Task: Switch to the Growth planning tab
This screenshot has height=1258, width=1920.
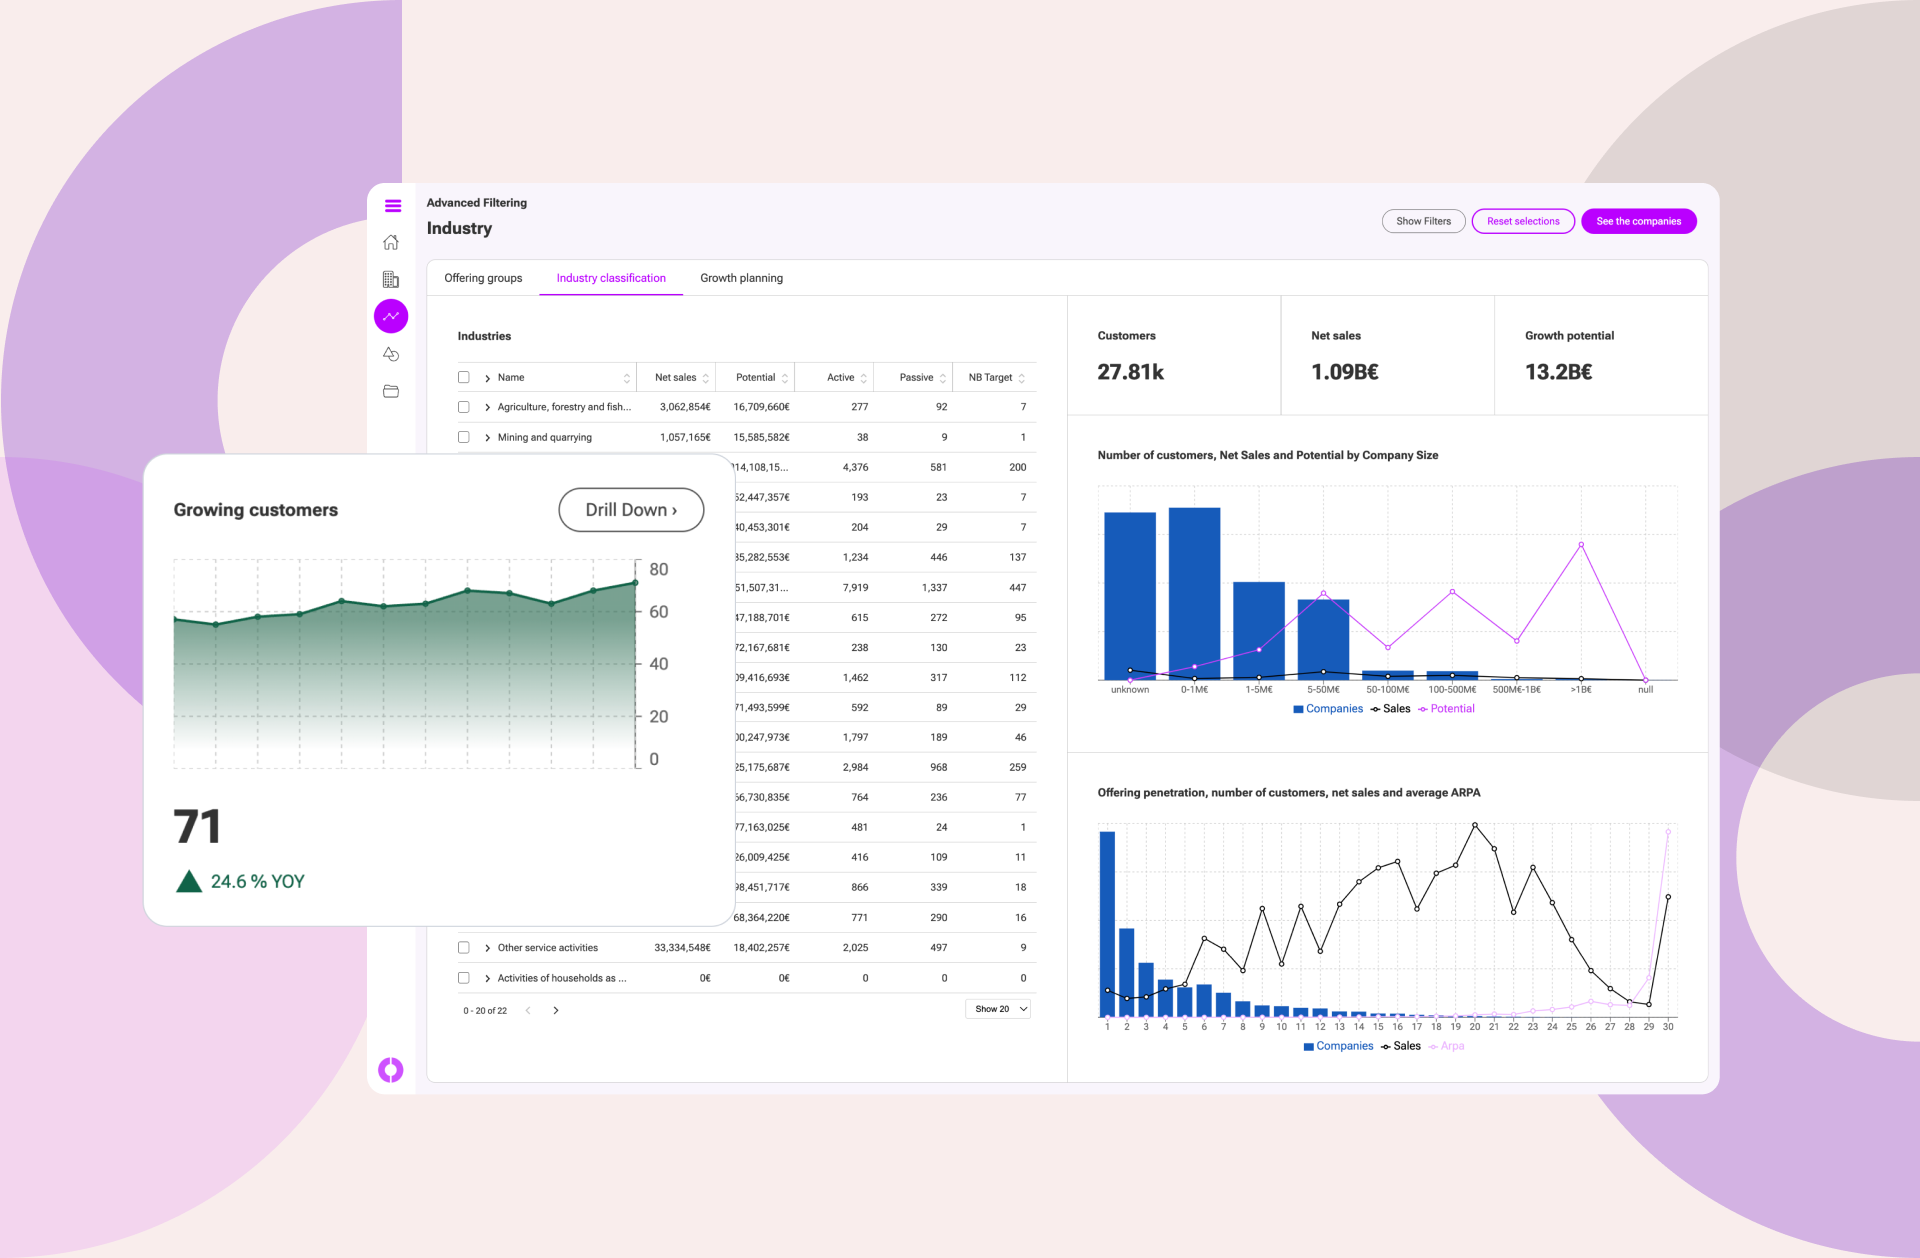Action: pos(741,278)
